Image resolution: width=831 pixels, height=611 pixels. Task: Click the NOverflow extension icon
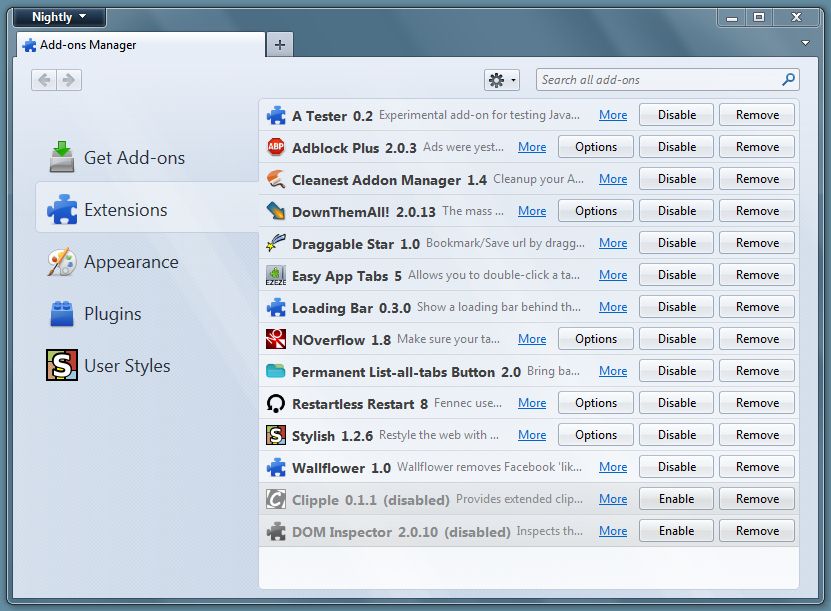[x=273, y=338]
